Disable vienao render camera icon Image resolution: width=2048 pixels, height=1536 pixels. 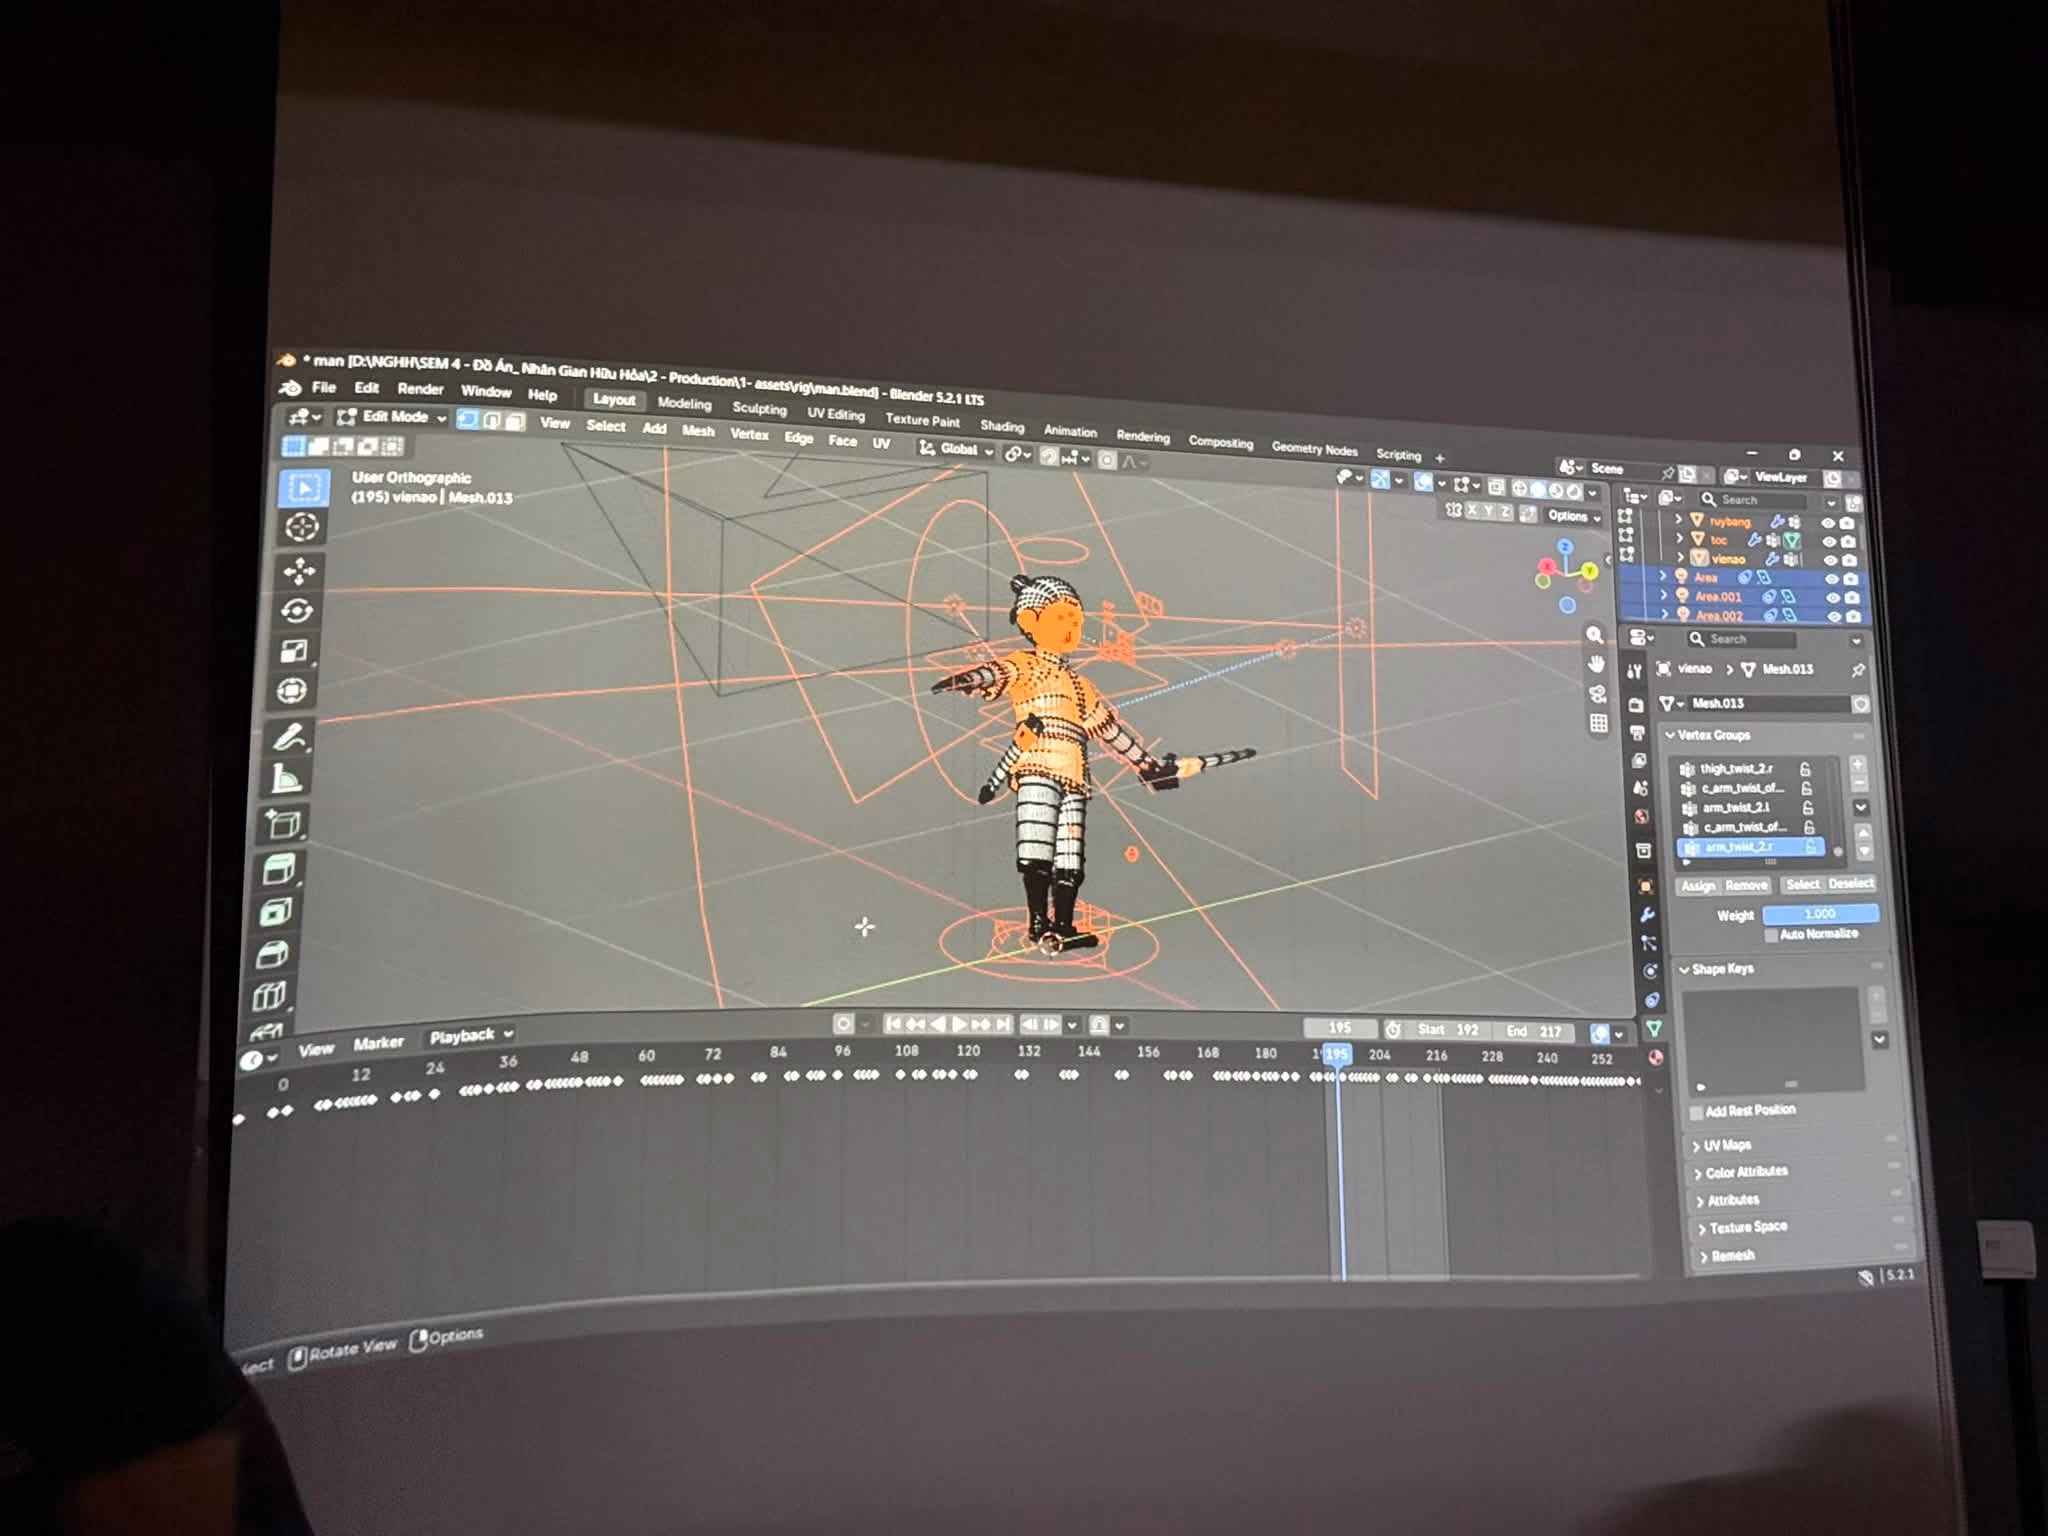click(1848, 560)
